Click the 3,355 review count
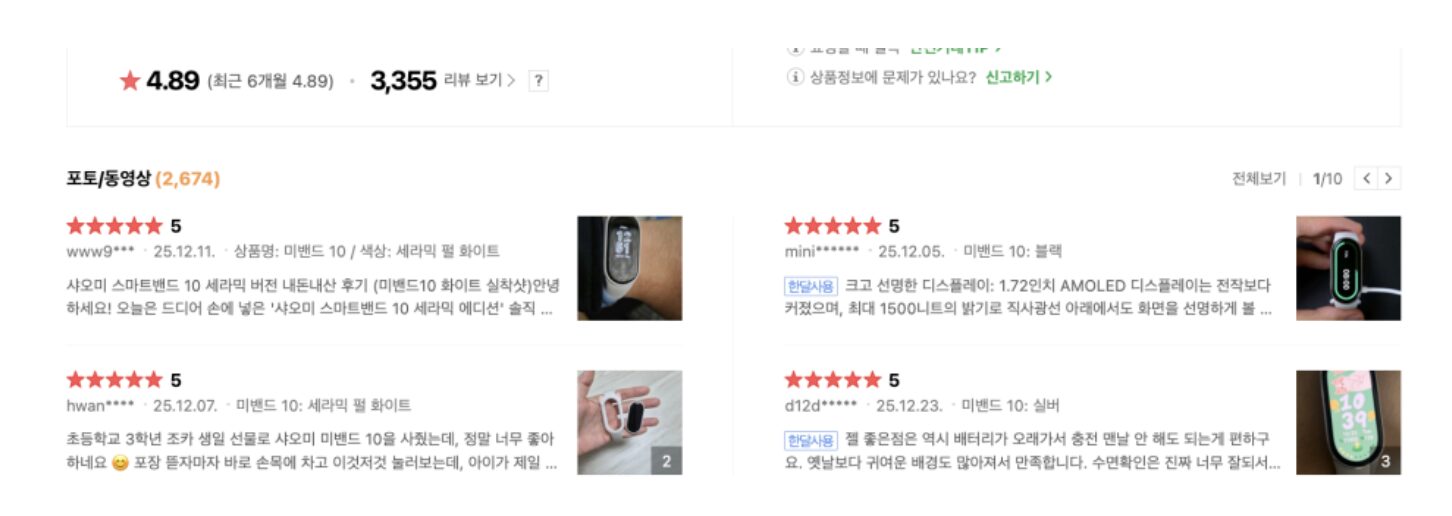This screenshot has height=516, width=1452. (403, 81)
